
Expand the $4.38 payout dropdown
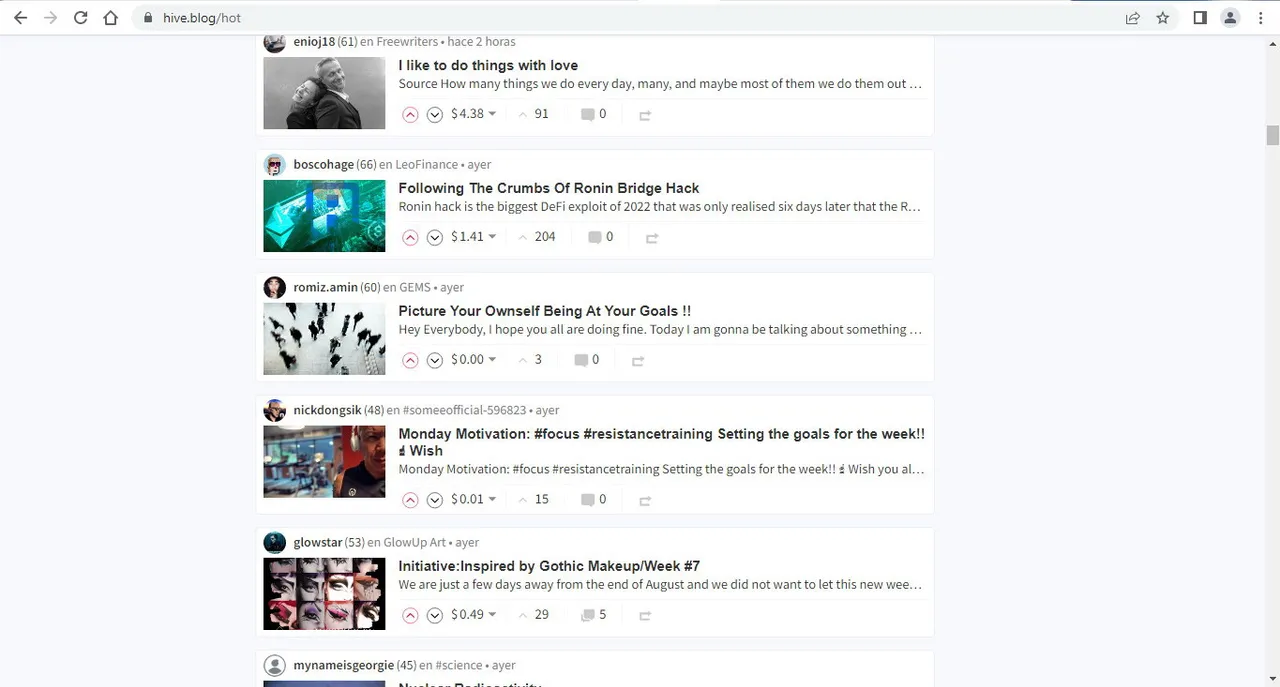474,114
